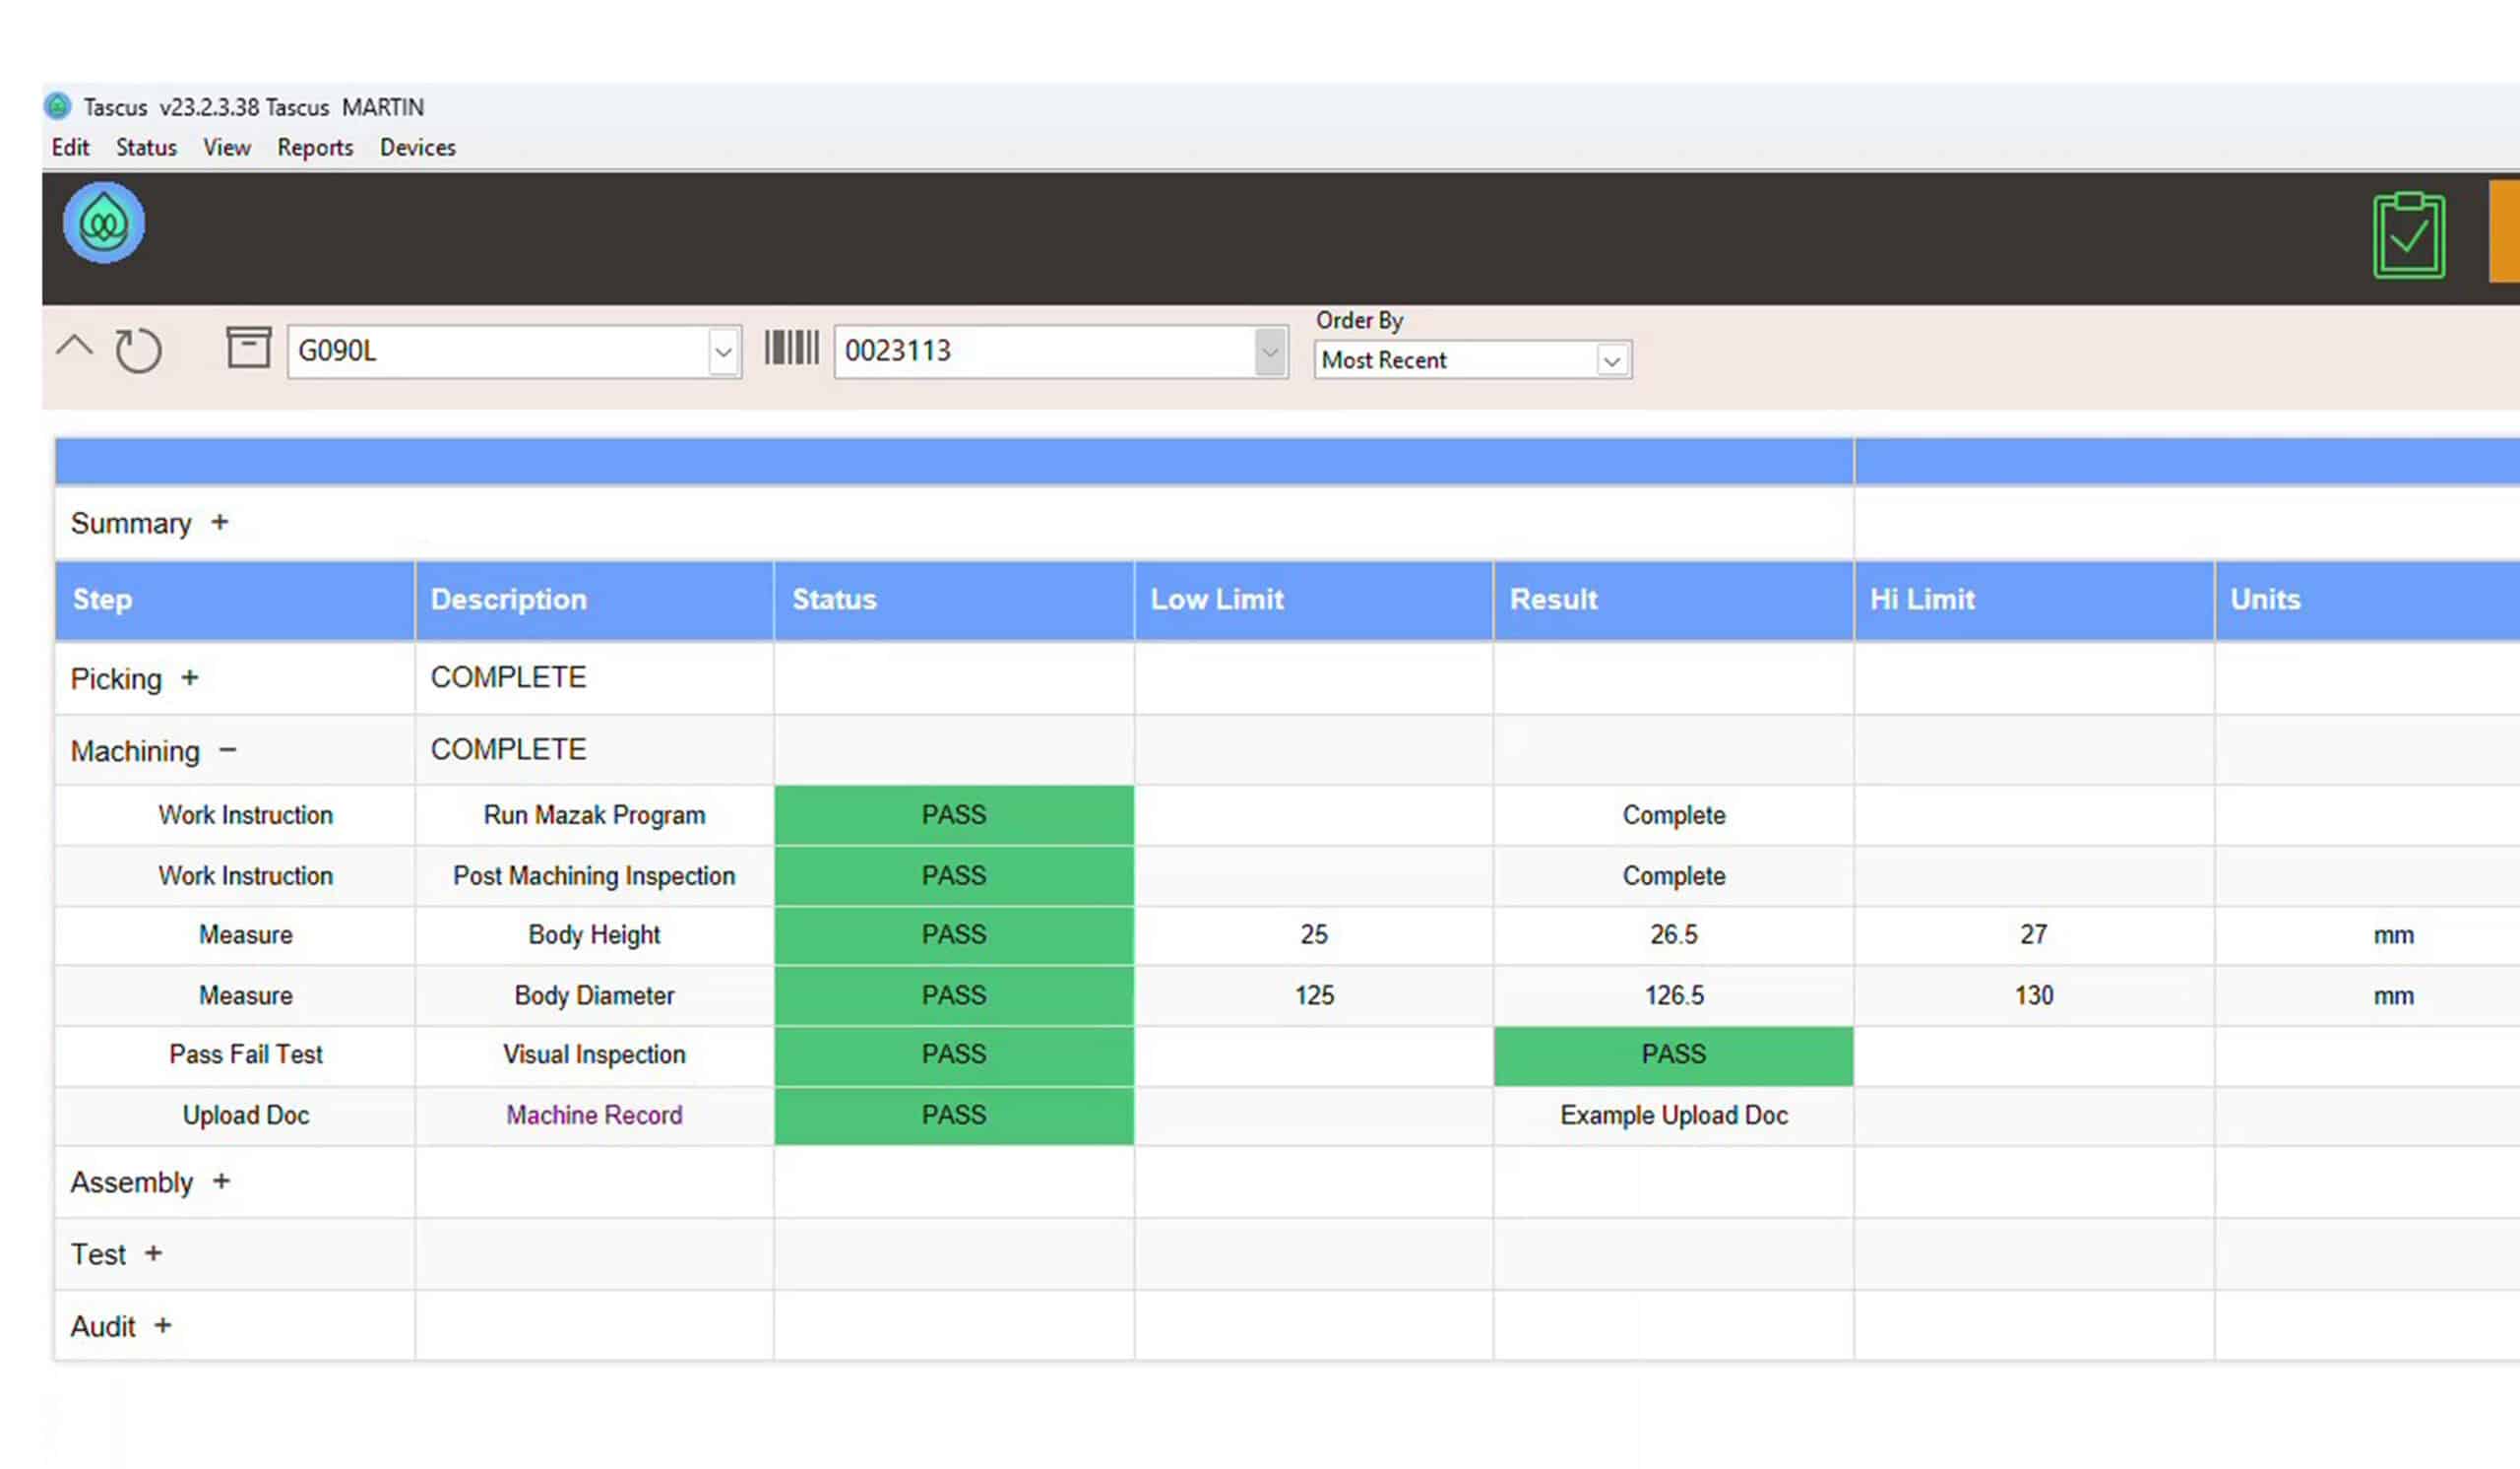Open the green clipboard checkmark icon

pyautogui.click(x=2409, y=236)
